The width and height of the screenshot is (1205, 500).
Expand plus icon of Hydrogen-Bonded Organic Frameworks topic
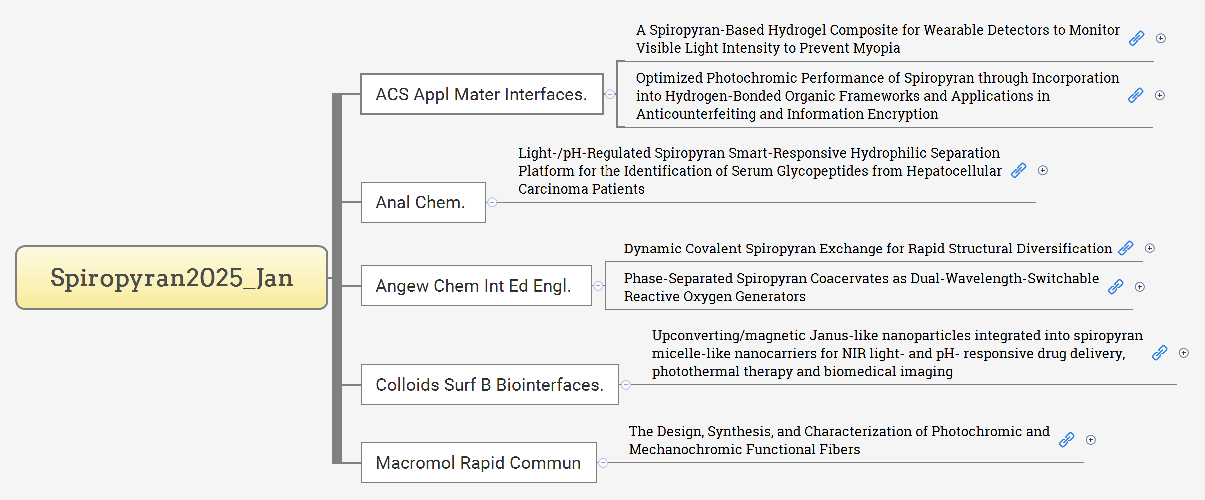click(x=1160, y=96)
